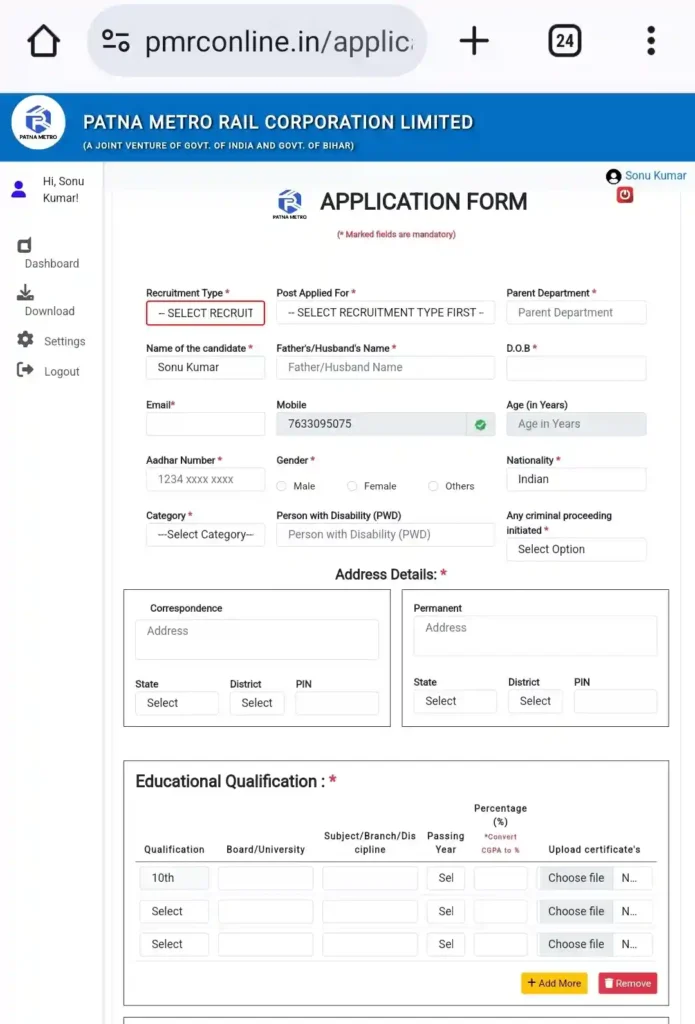Click Choose file in the 10th row

pyautogui.click(x=576, y=878)
